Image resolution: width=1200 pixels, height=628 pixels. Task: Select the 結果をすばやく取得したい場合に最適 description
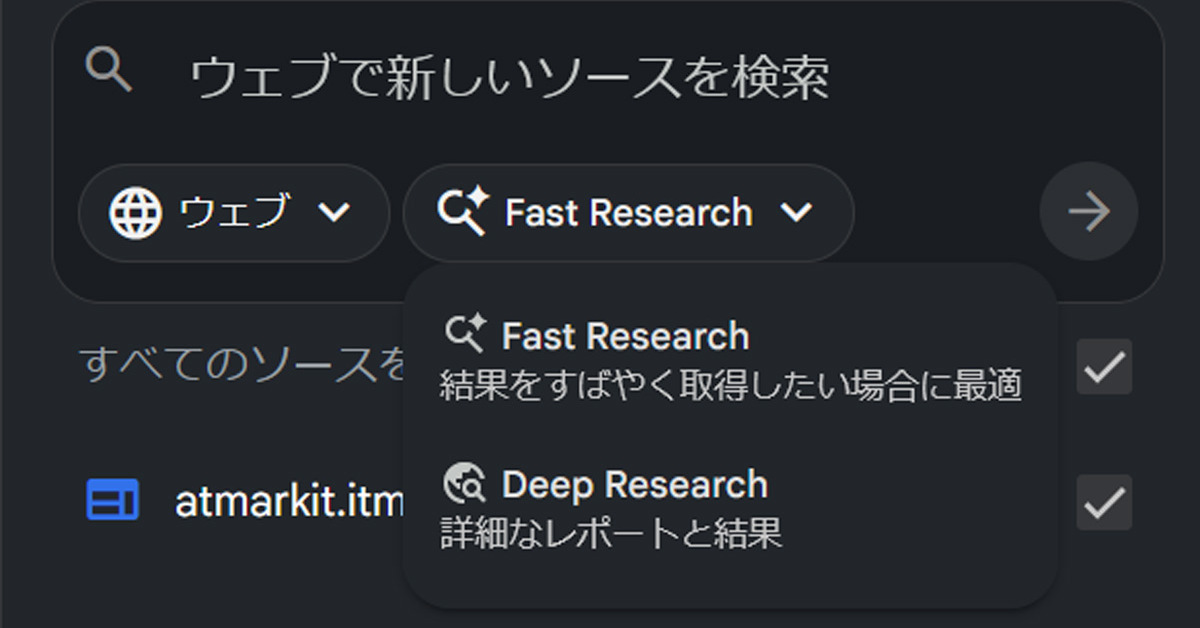click(730, 385)
